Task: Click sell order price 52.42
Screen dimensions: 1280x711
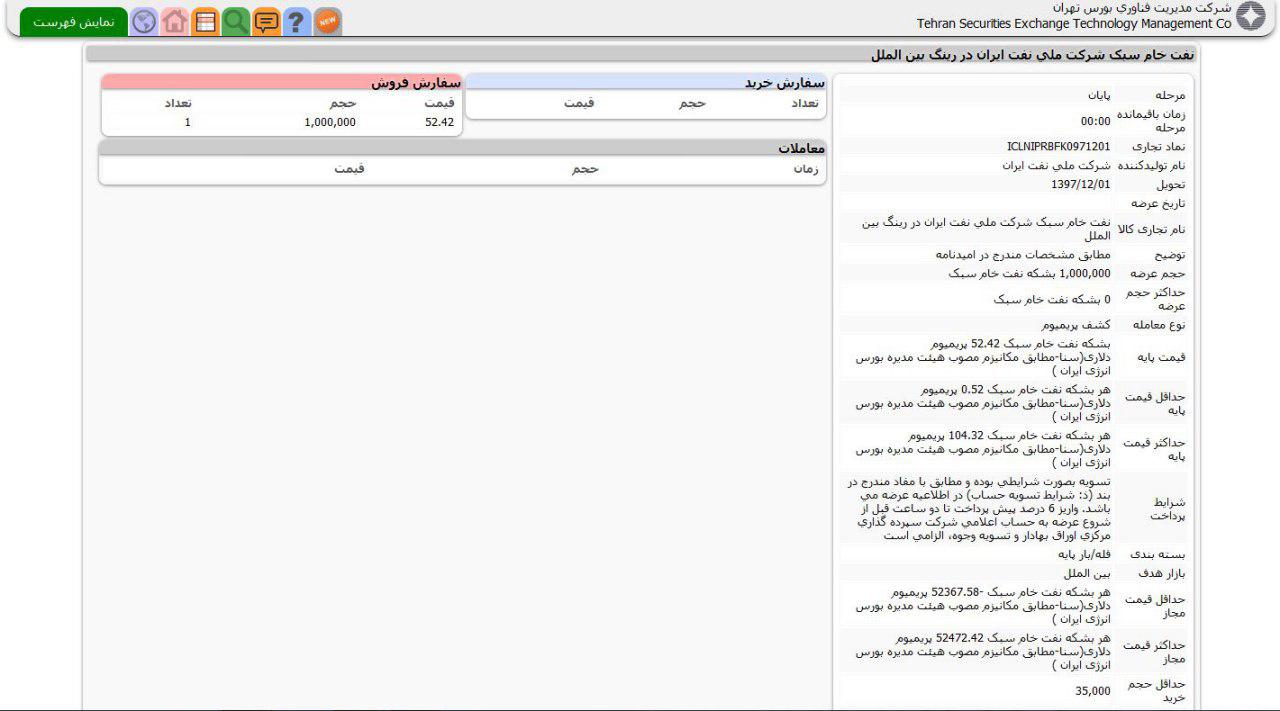Action: tap(439, 122)
